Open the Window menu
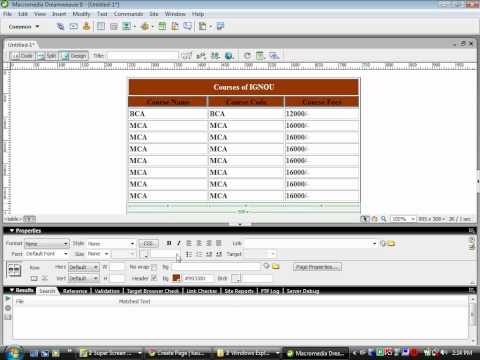Viewport: 480px width, 360px height. coord(175,14)
